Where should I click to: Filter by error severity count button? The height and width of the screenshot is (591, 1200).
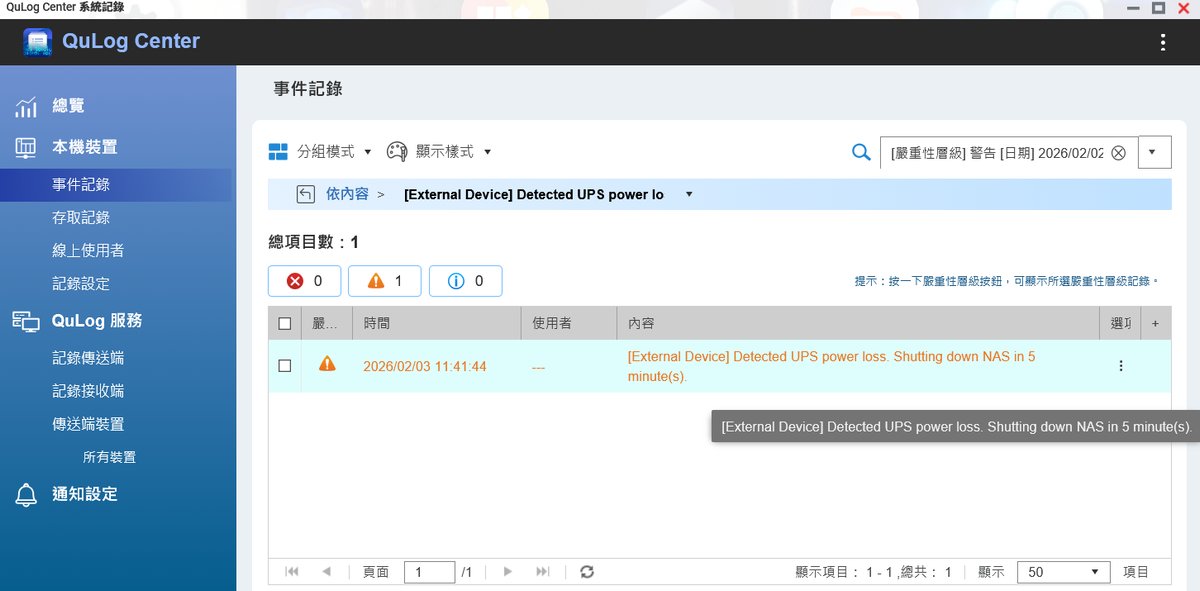304,281
